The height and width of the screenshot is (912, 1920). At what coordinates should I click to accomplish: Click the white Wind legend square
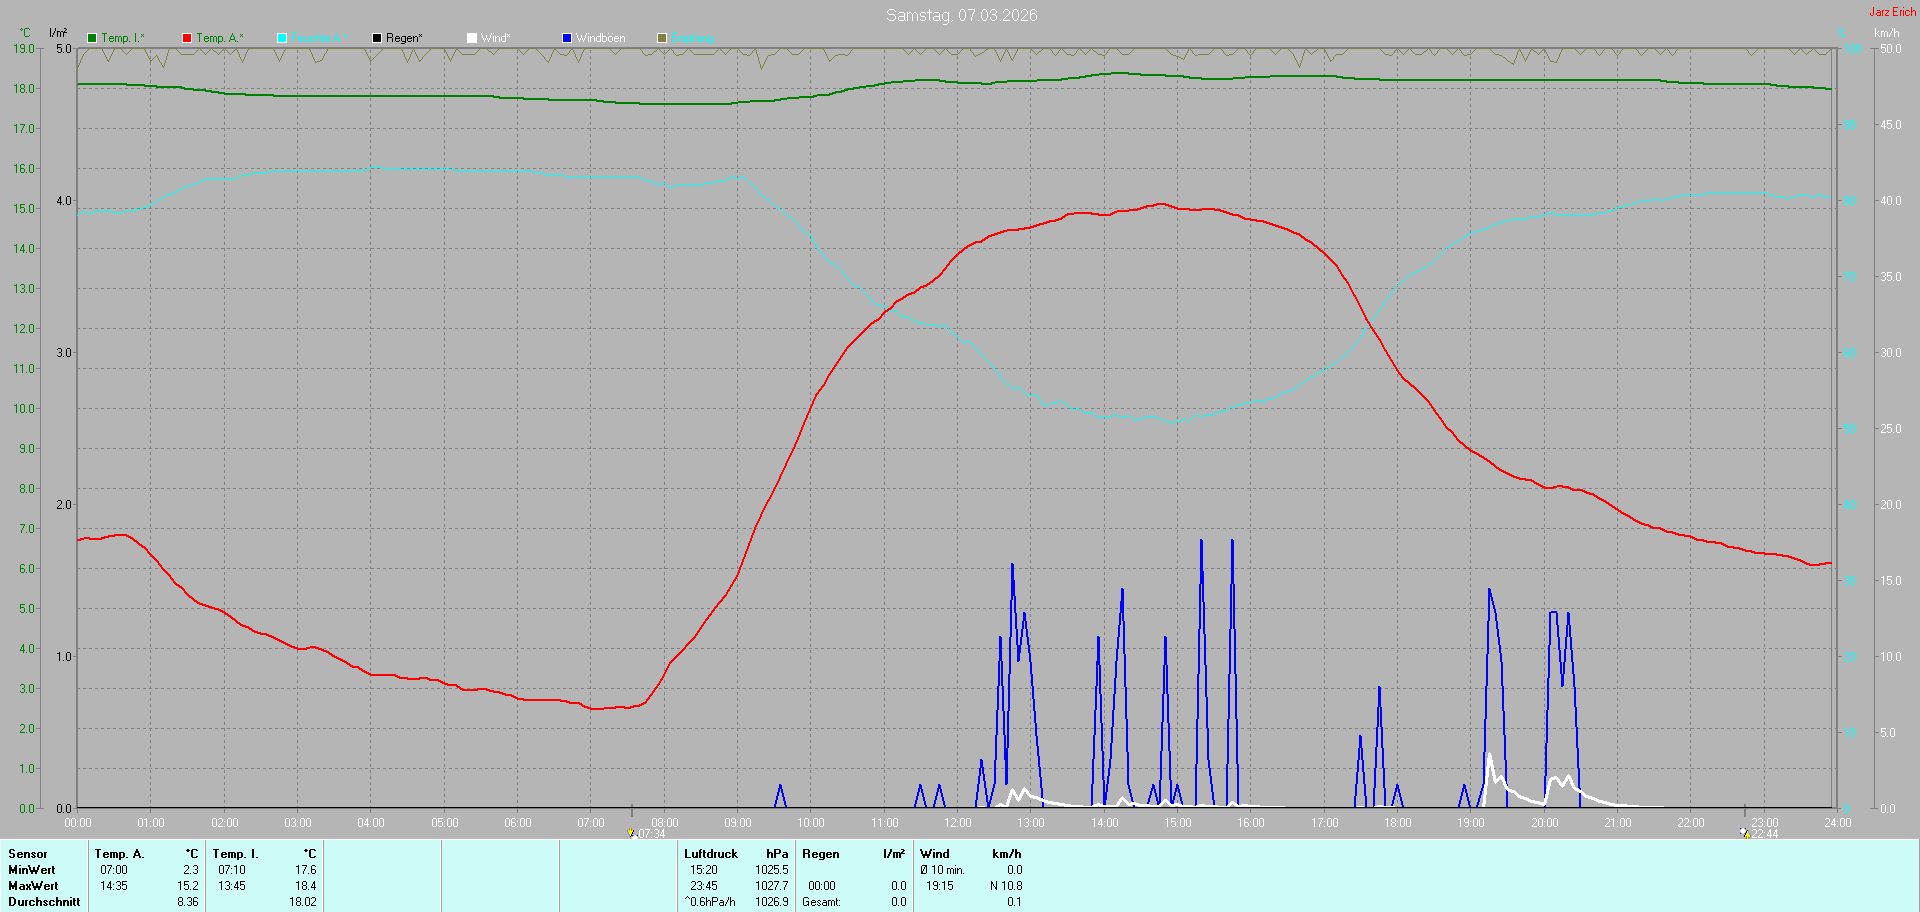tap(472, 38)
